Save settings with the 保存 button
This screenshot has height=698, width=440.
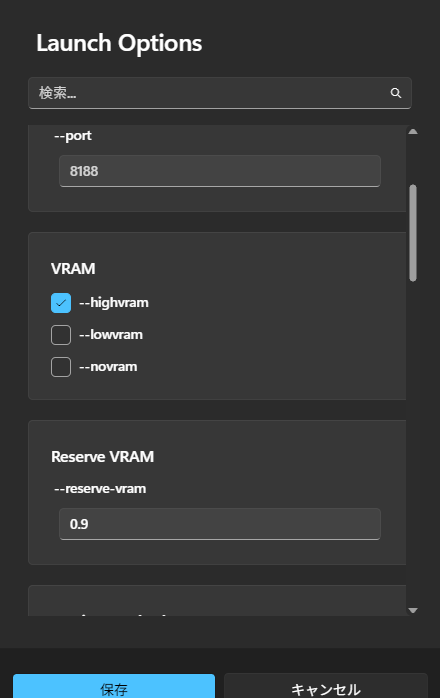point(114,688)
